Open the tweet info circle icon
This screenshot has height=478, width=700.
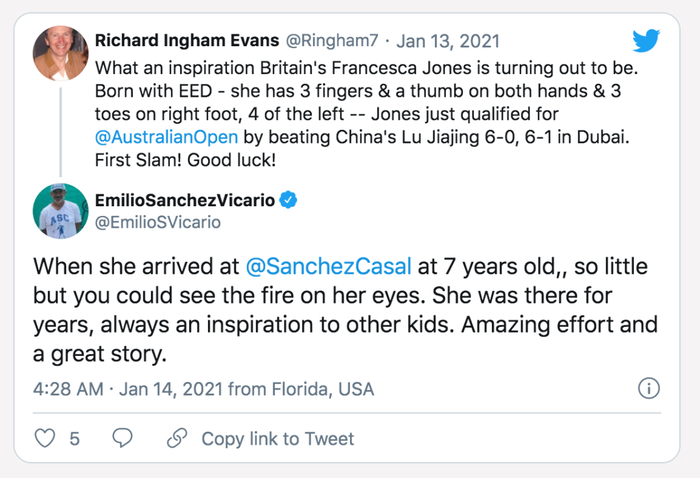[648, 388]
